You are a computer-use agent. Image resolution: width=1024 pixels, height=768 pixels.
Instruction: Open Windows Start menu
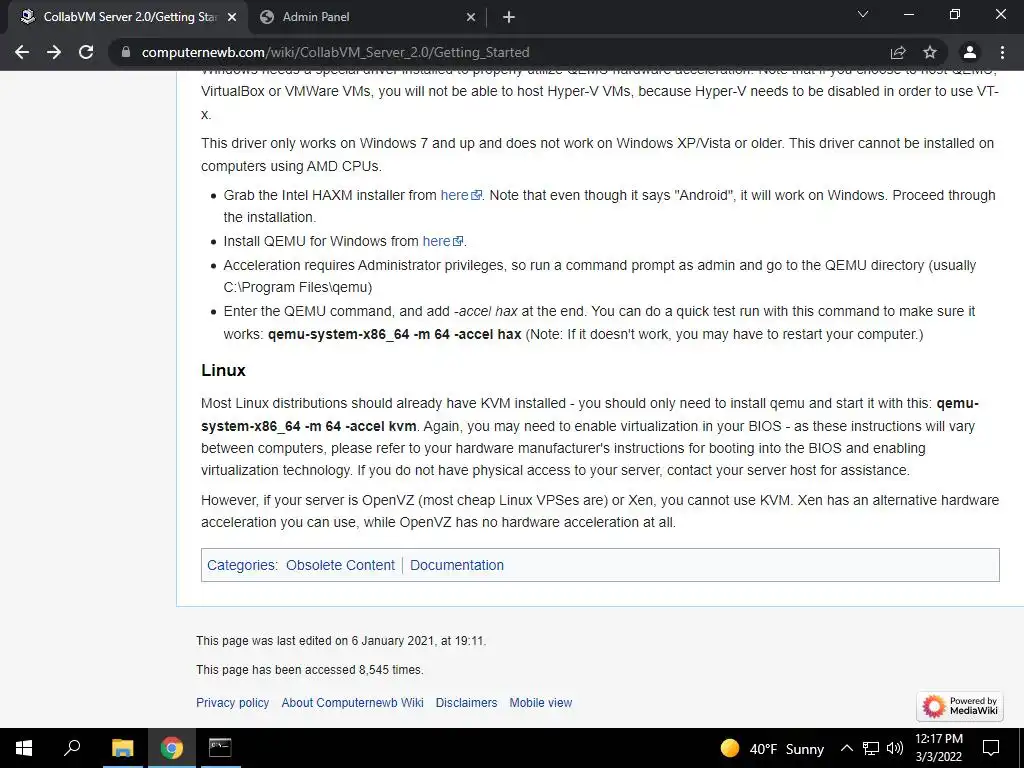[24, 748]
